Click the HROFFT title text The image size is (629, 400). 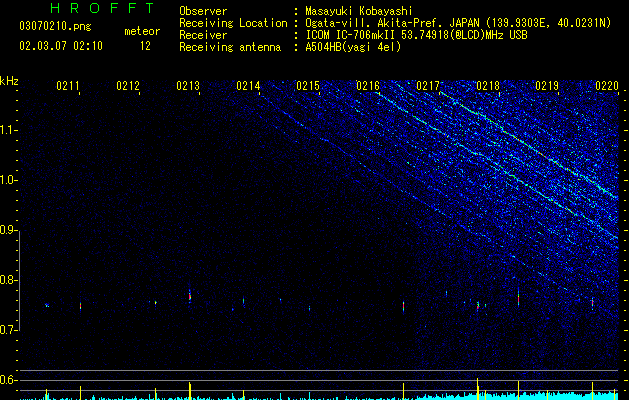[103, 8]
